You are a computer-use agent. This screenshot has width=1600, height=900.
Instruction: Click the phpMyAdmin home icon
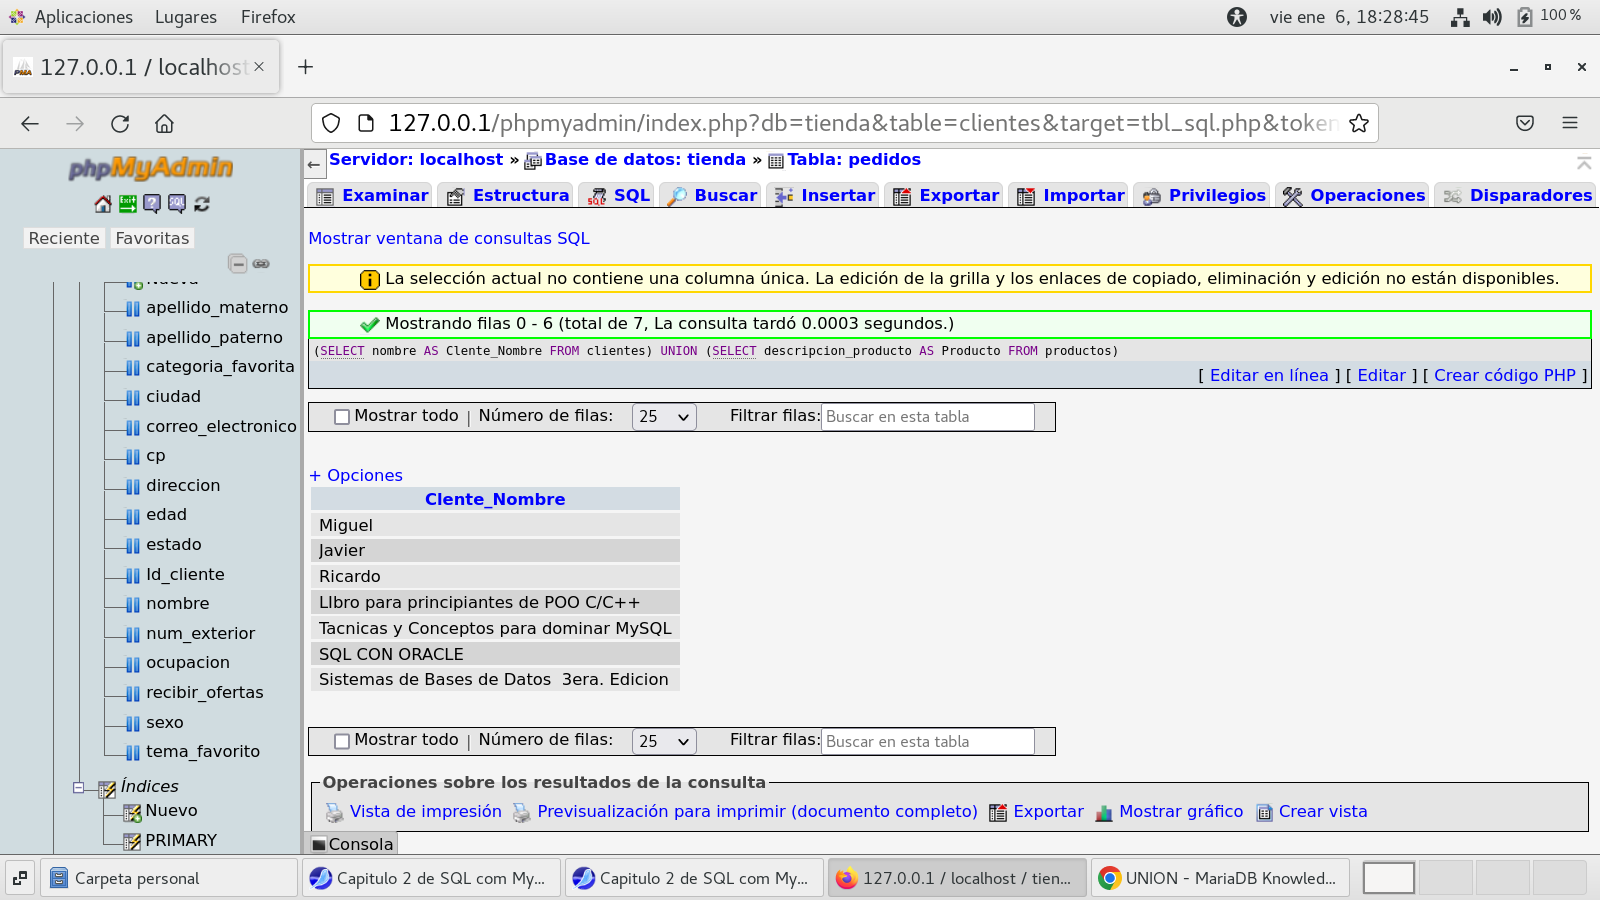click(102, 204)
